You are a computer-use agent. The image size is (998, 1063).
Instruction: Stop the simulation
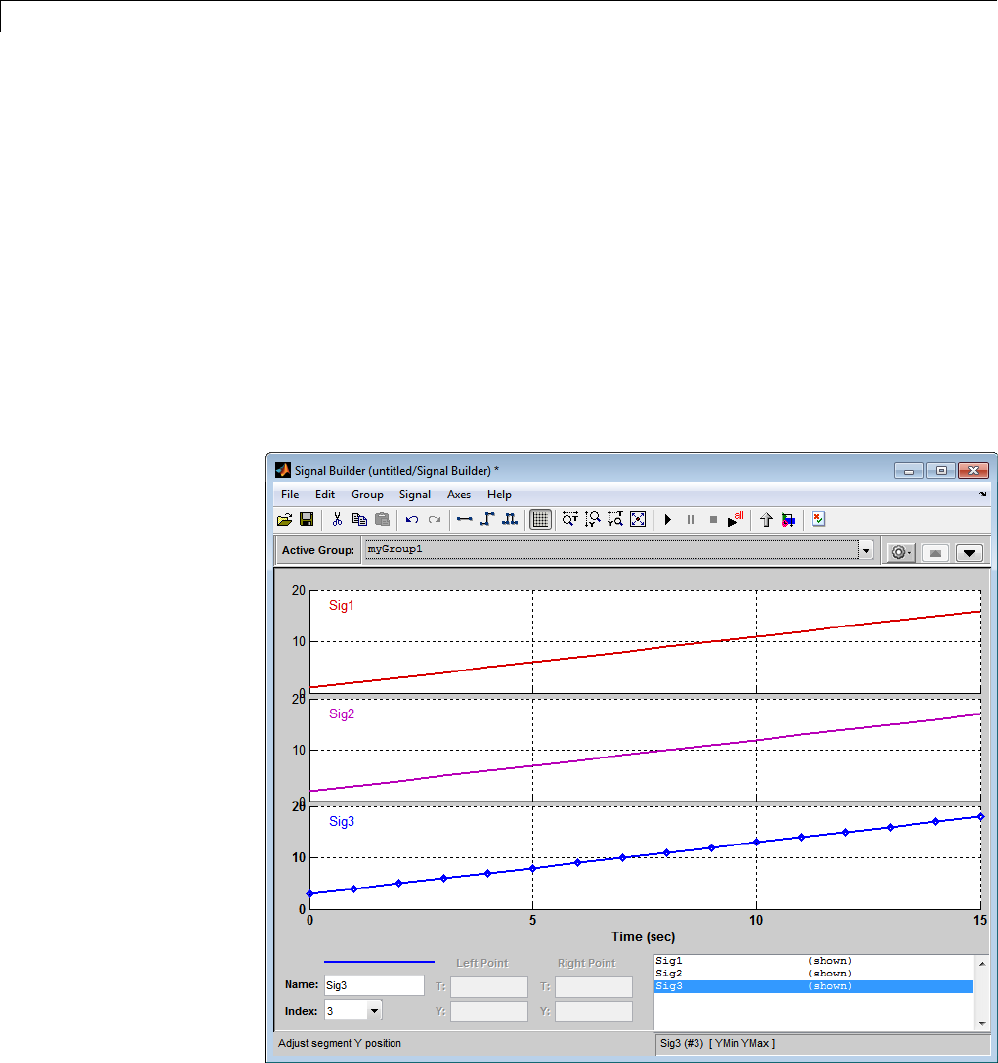(x=713, y=520)
